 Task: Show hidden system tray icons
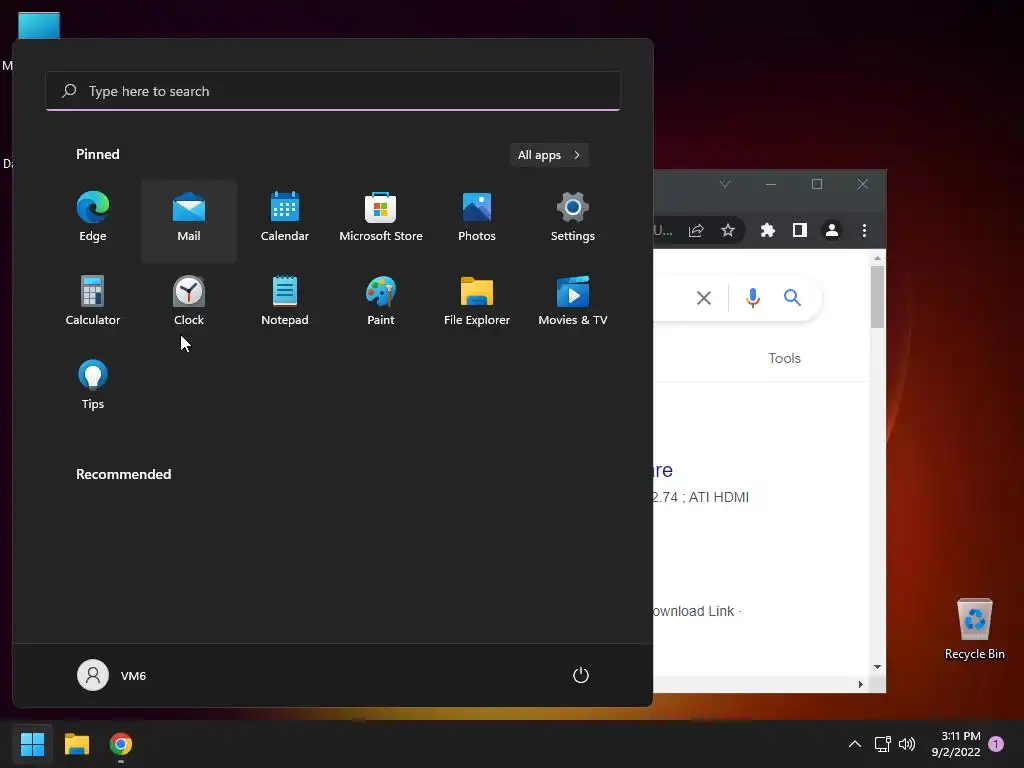coord(854,744)
